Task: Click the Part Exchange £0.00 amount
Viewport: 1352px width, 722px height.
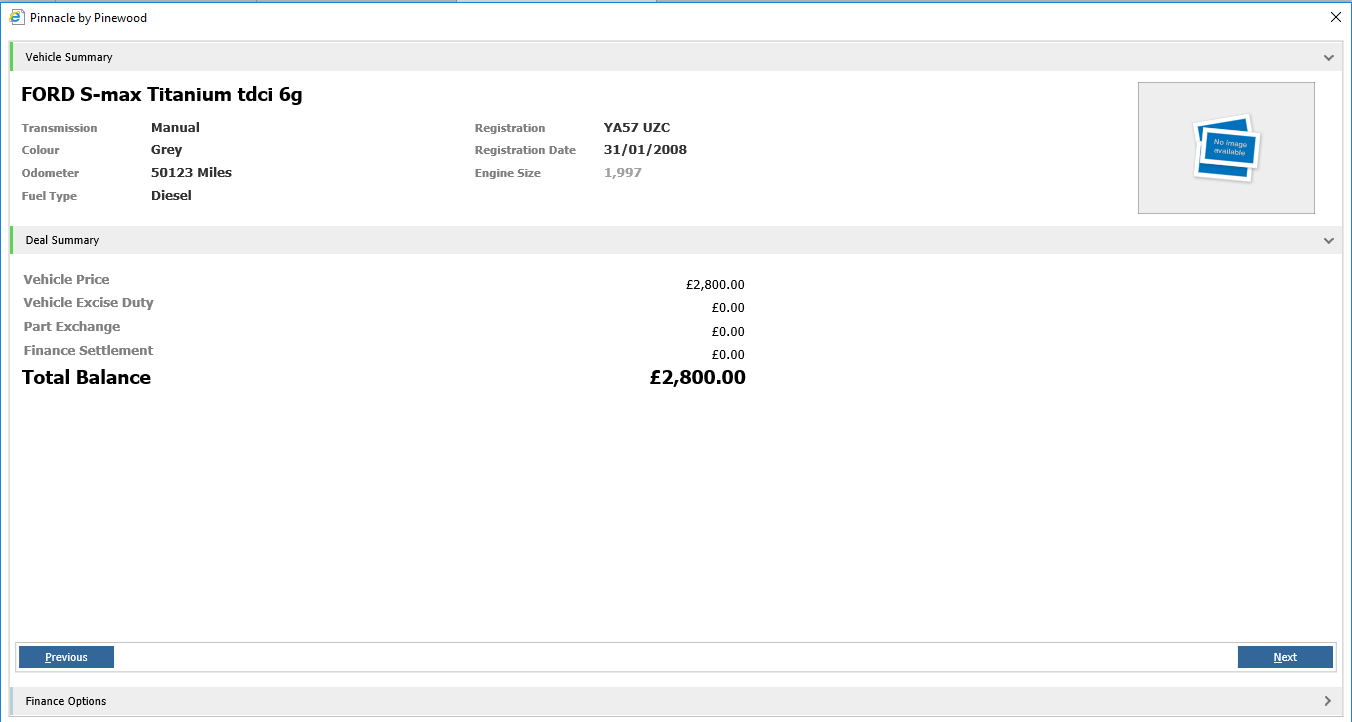Action: point(728,332)
